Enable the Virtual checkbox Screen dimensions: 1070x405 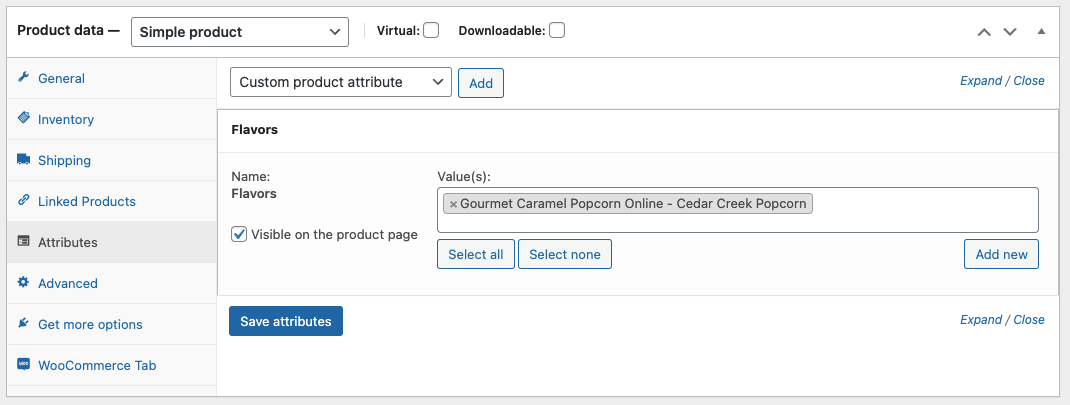point(431,31)
